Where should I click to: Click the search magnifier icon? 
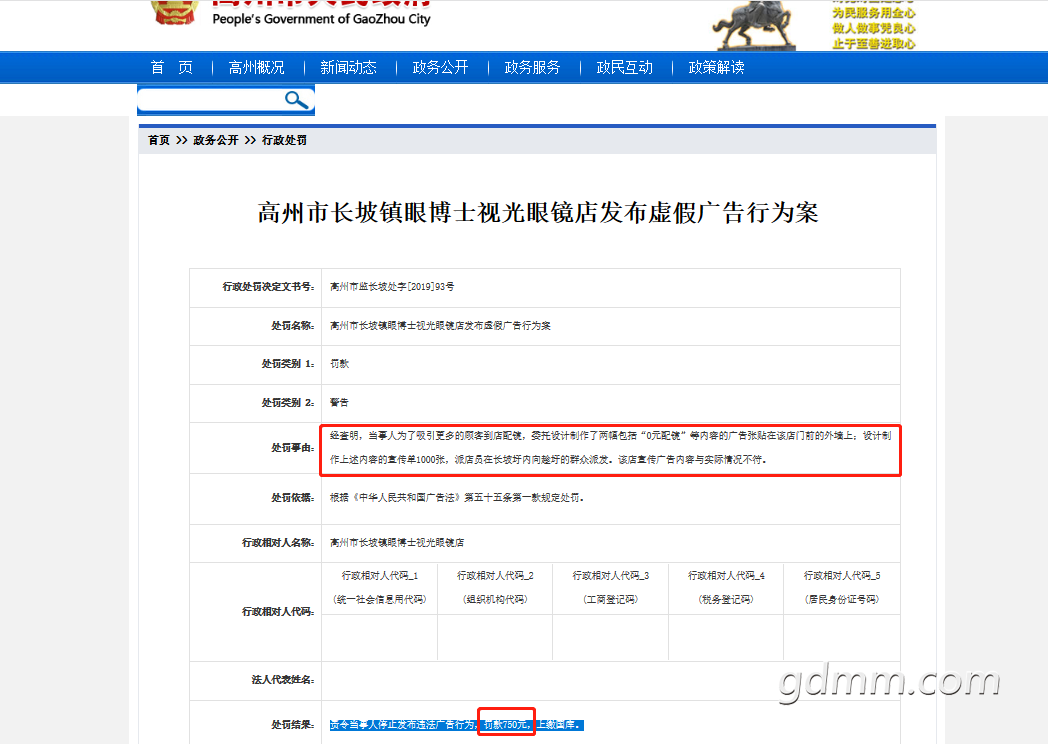tap(296, 100)
